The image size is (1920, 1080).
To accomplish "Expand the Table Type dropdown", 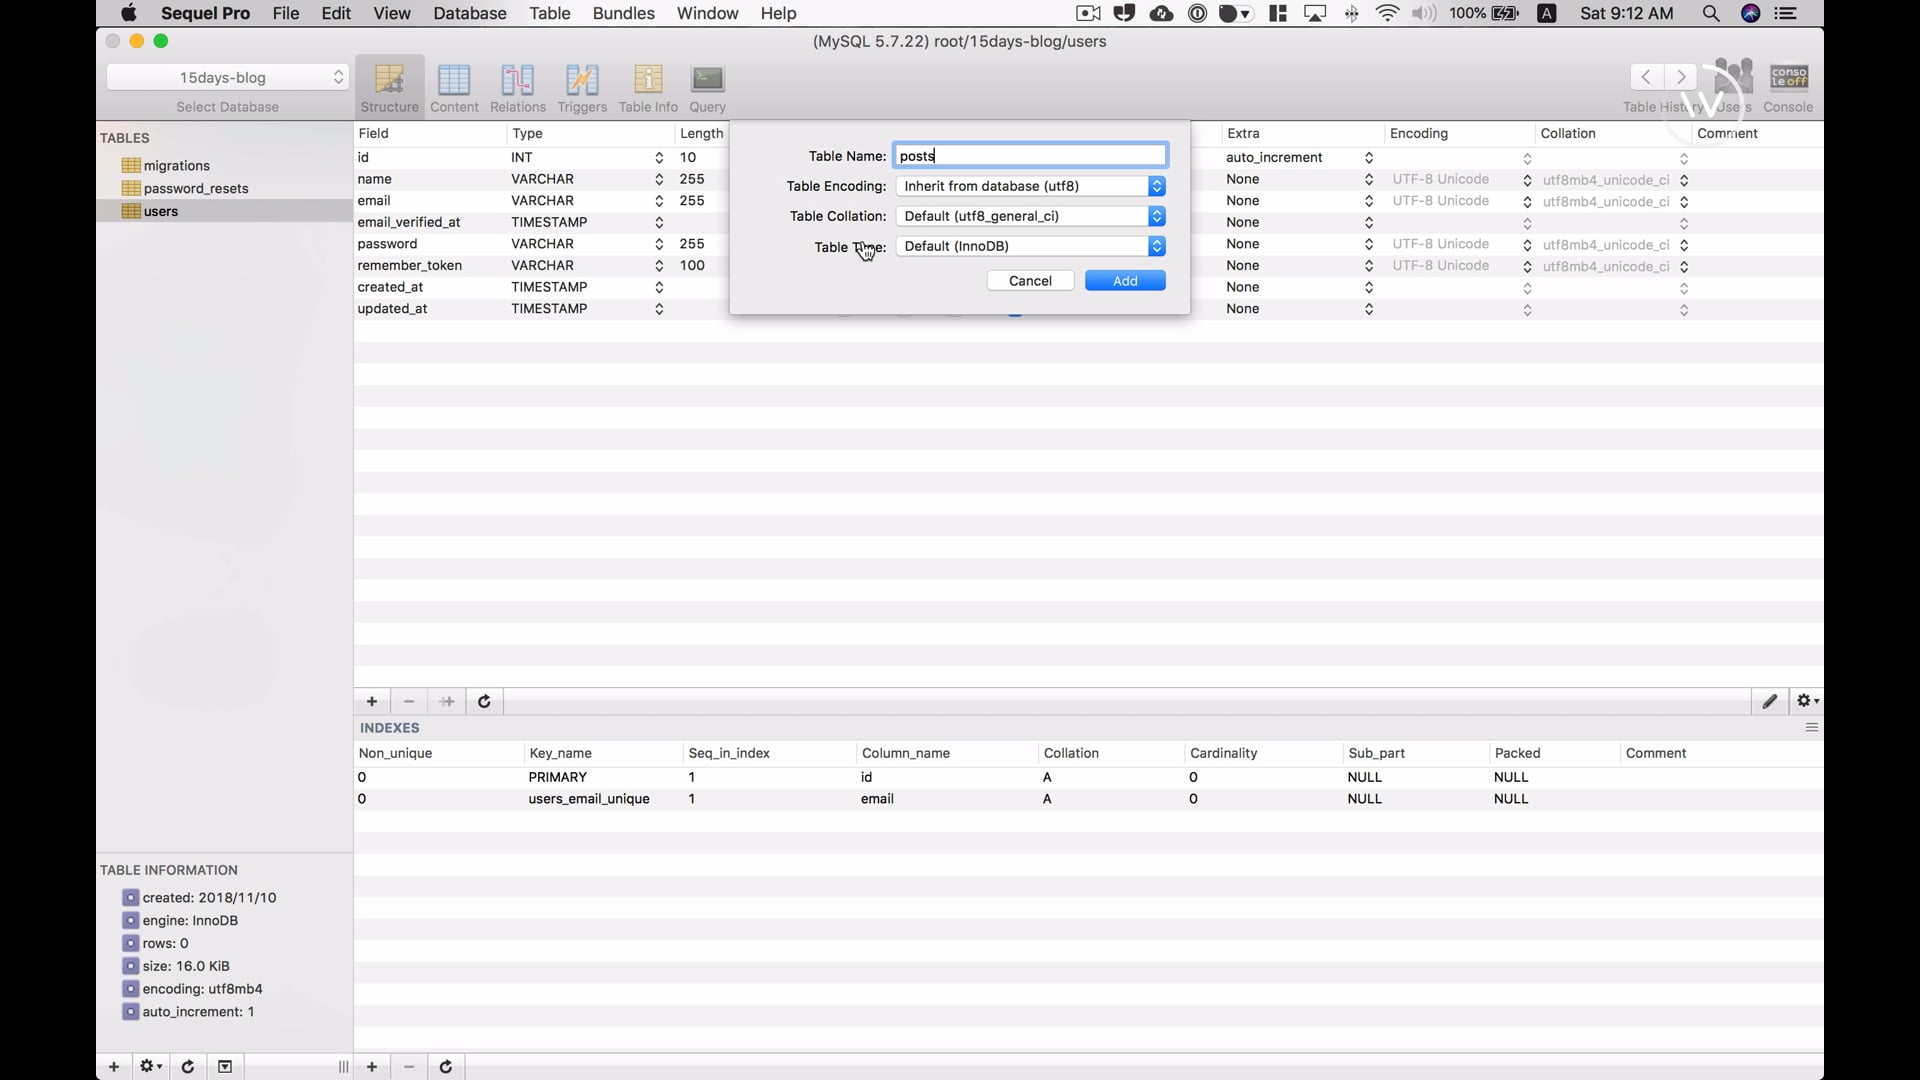I will [1031, 246].
